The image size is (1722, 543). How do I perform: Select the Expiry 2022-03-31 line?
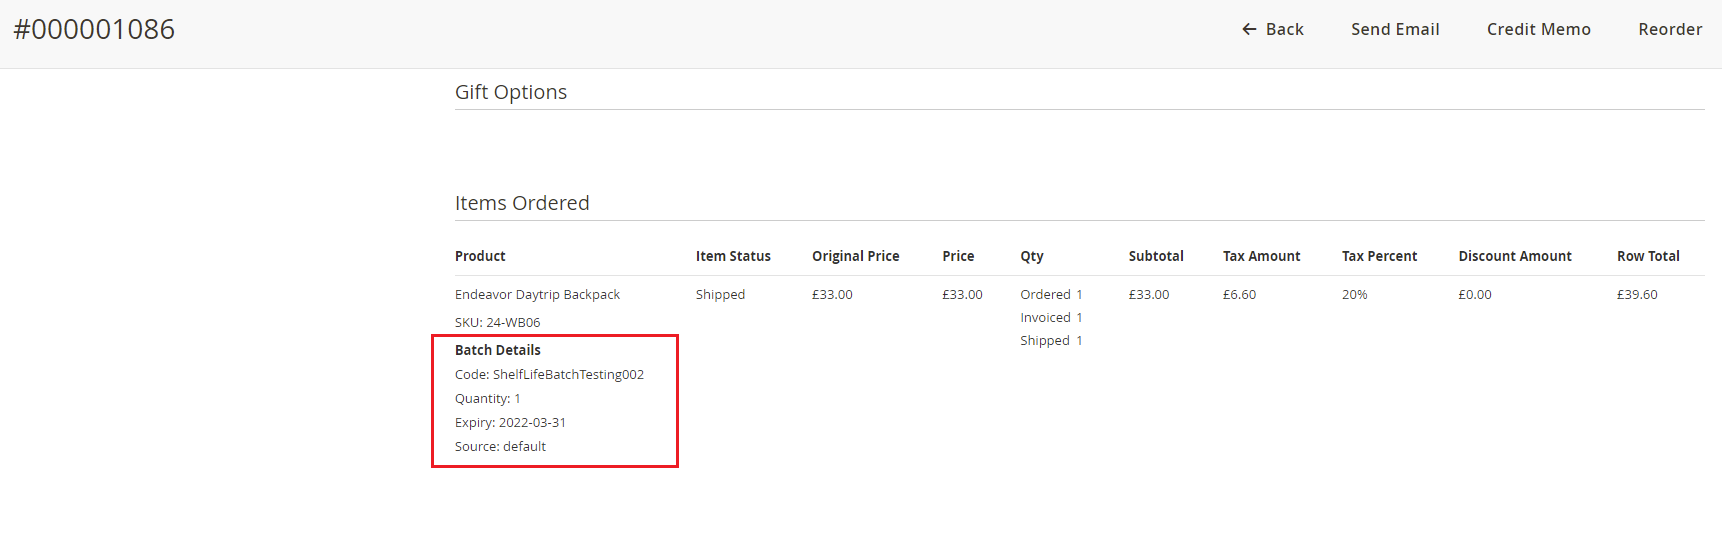510,423
